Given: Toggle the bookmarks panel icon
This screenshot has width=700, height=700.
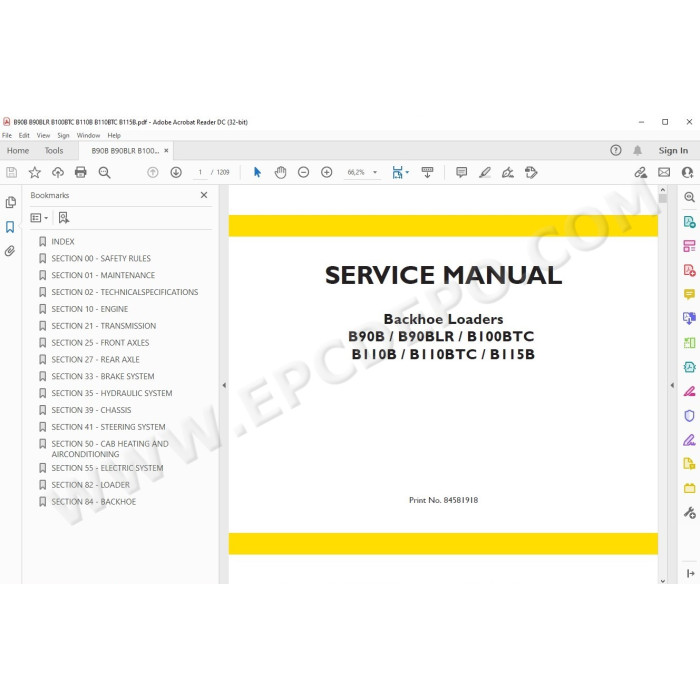Looking at the screenshot, I should [10, 227].
